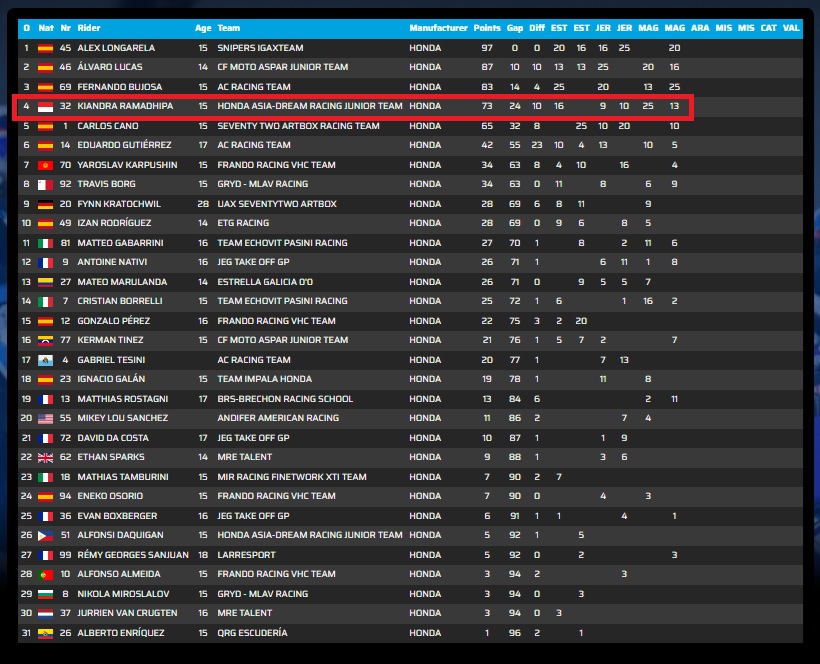Image resolution: width=820 pixels, height=664 pixels.
Task: Click the Nr column header
Action: tap(65, 28)
